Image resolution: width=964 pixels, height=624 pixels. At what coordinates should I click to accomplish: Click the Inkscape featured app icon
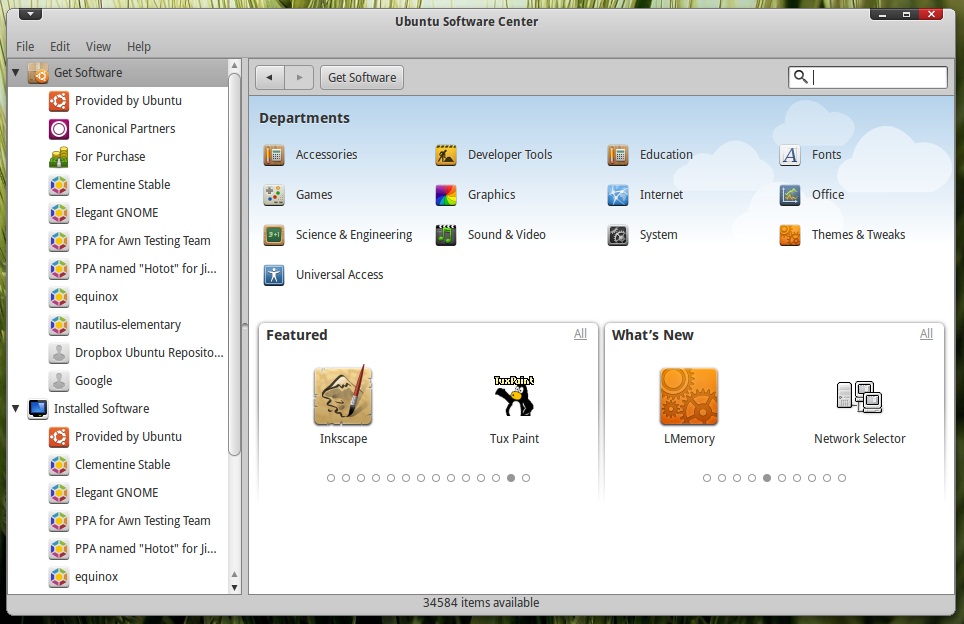343,396
